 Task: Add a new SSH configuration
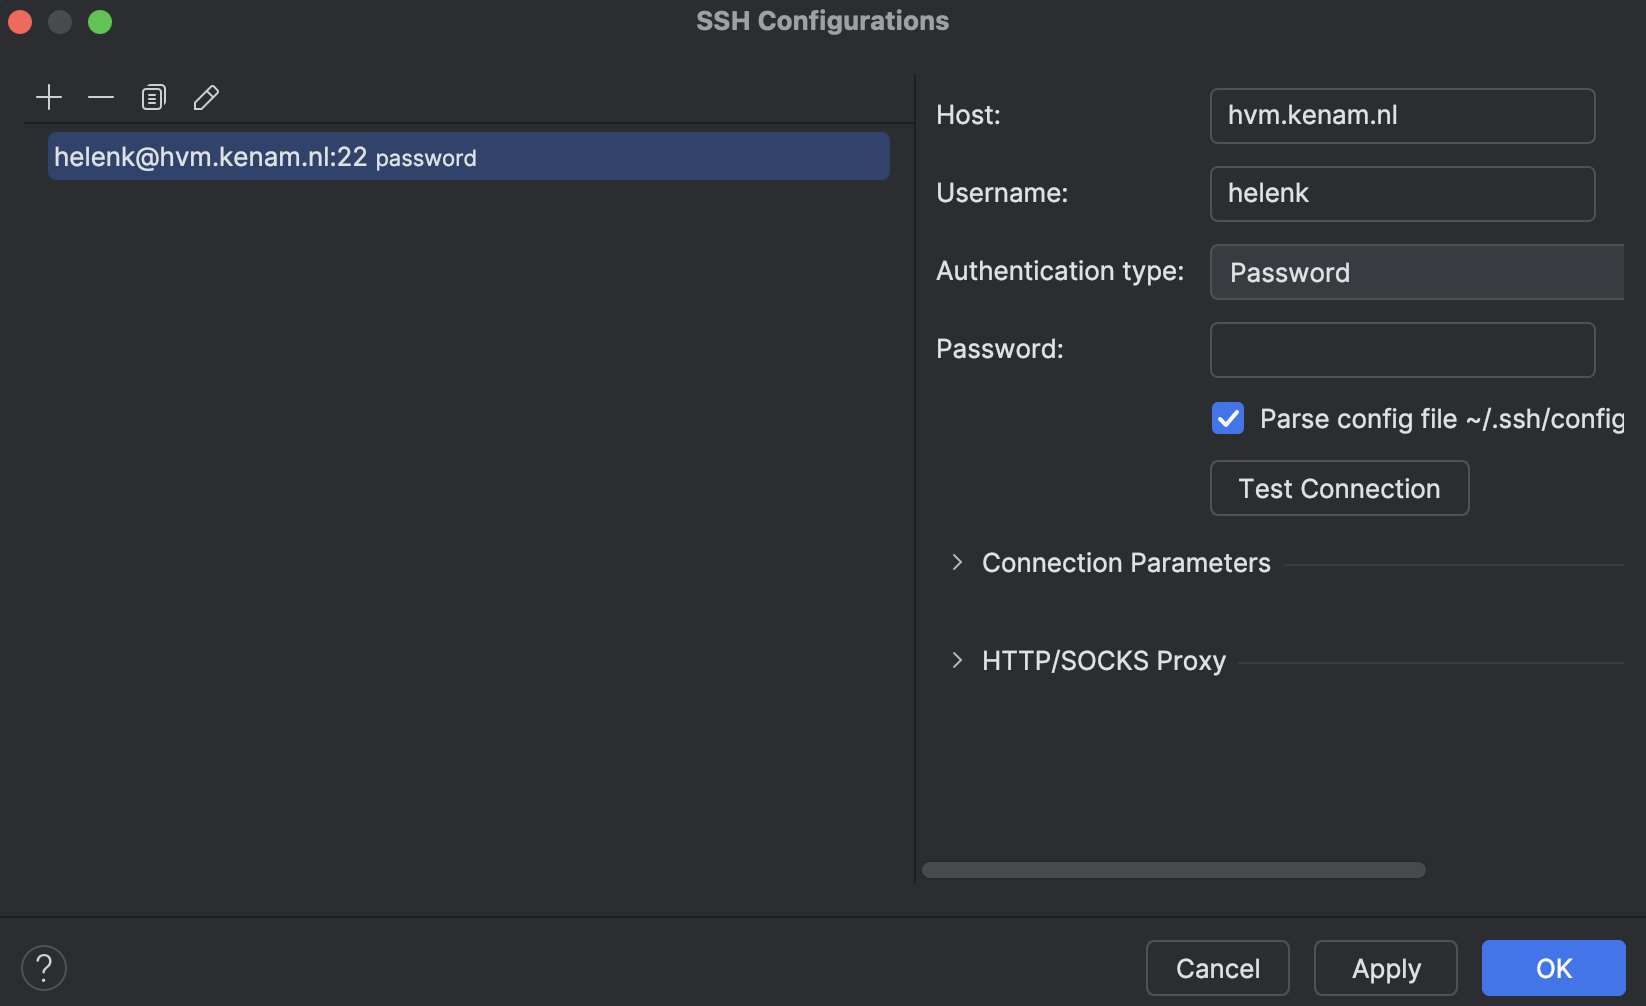coord(49,97)
